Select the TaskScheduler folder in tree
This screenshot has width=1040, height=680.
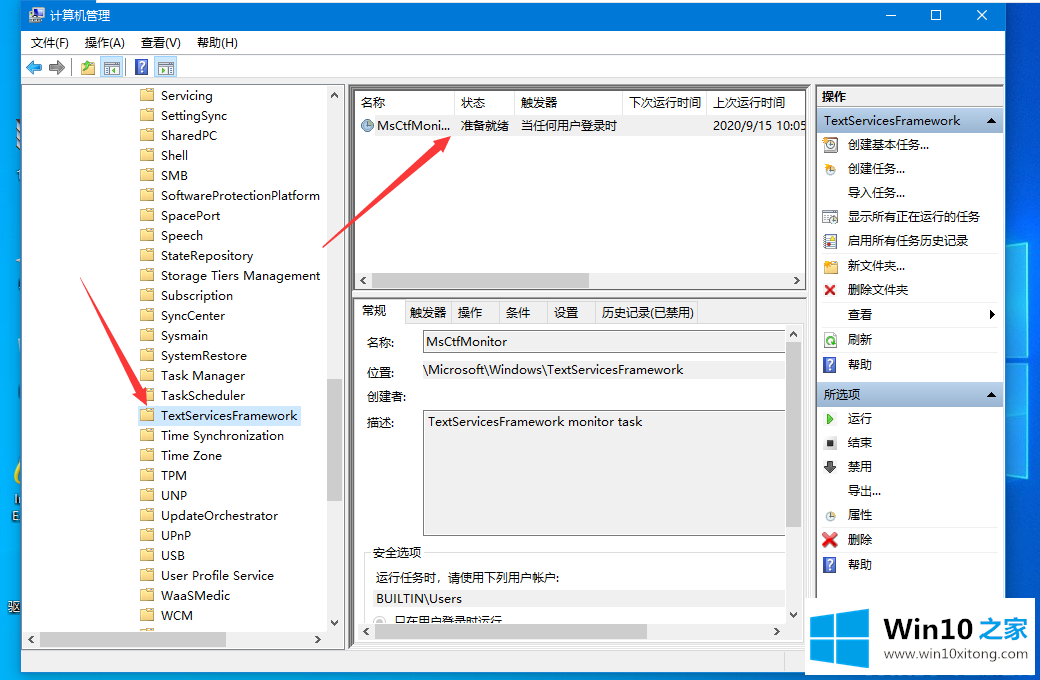click(202, 395)
